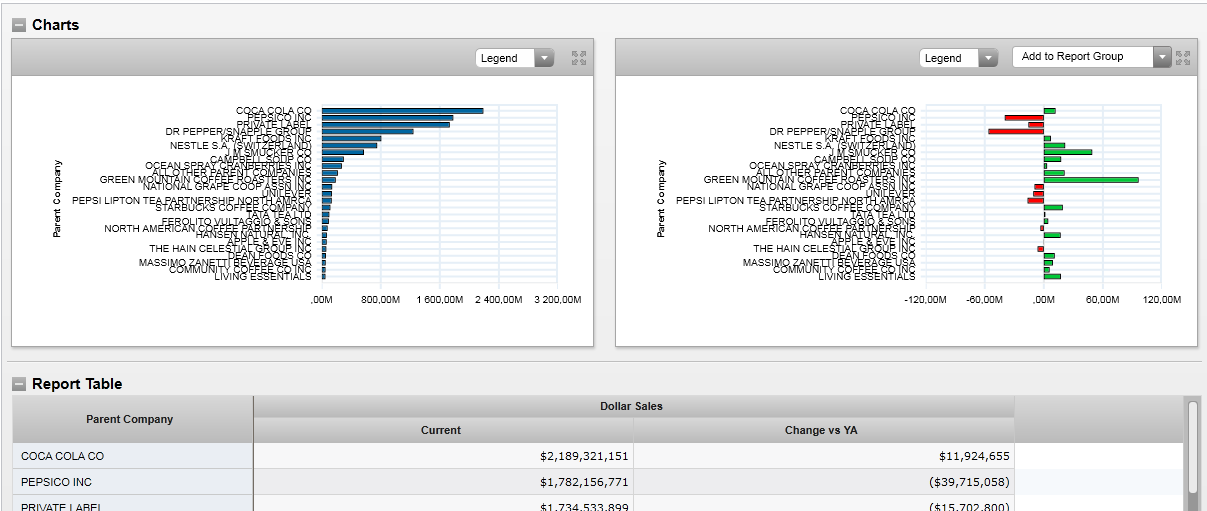Click the report table vertical scrollbar
The height and width of the screenshot is (511, 1207).
point(1191,450)
